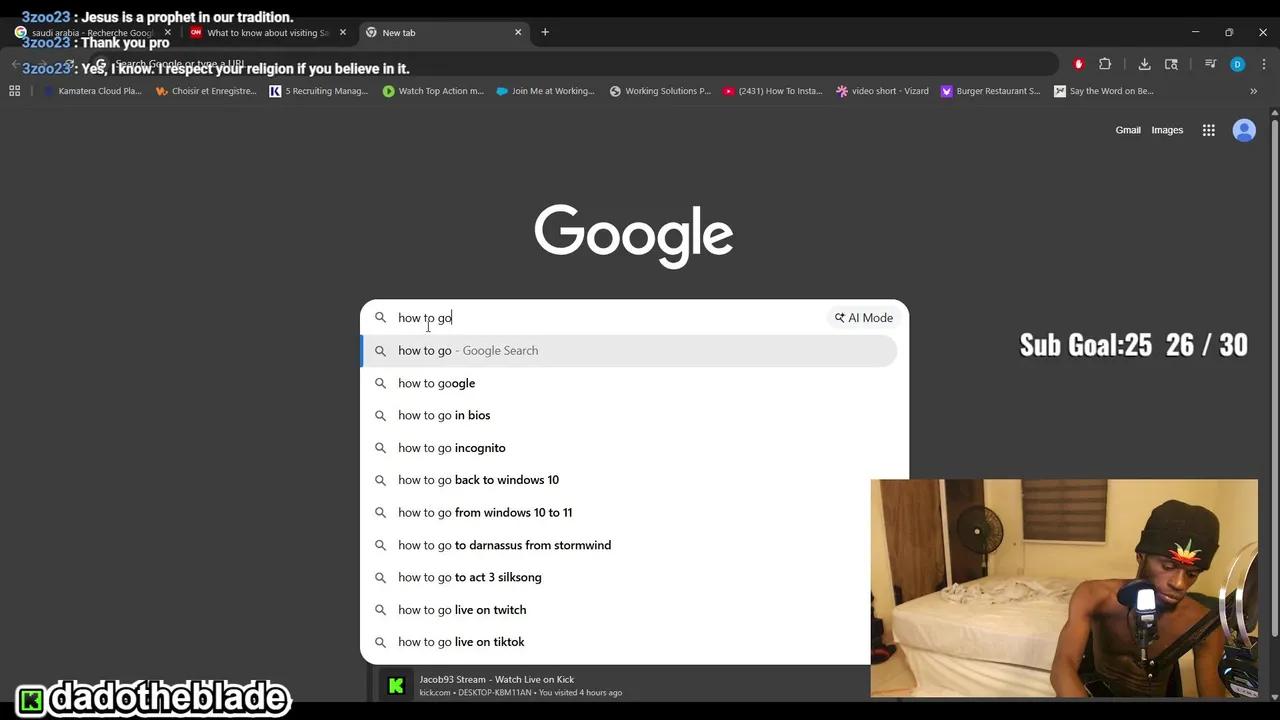Select suggestion 'how to go in bios'
Screen dimensions: 1280x720
pyautogui.click(x=629, y=415)
